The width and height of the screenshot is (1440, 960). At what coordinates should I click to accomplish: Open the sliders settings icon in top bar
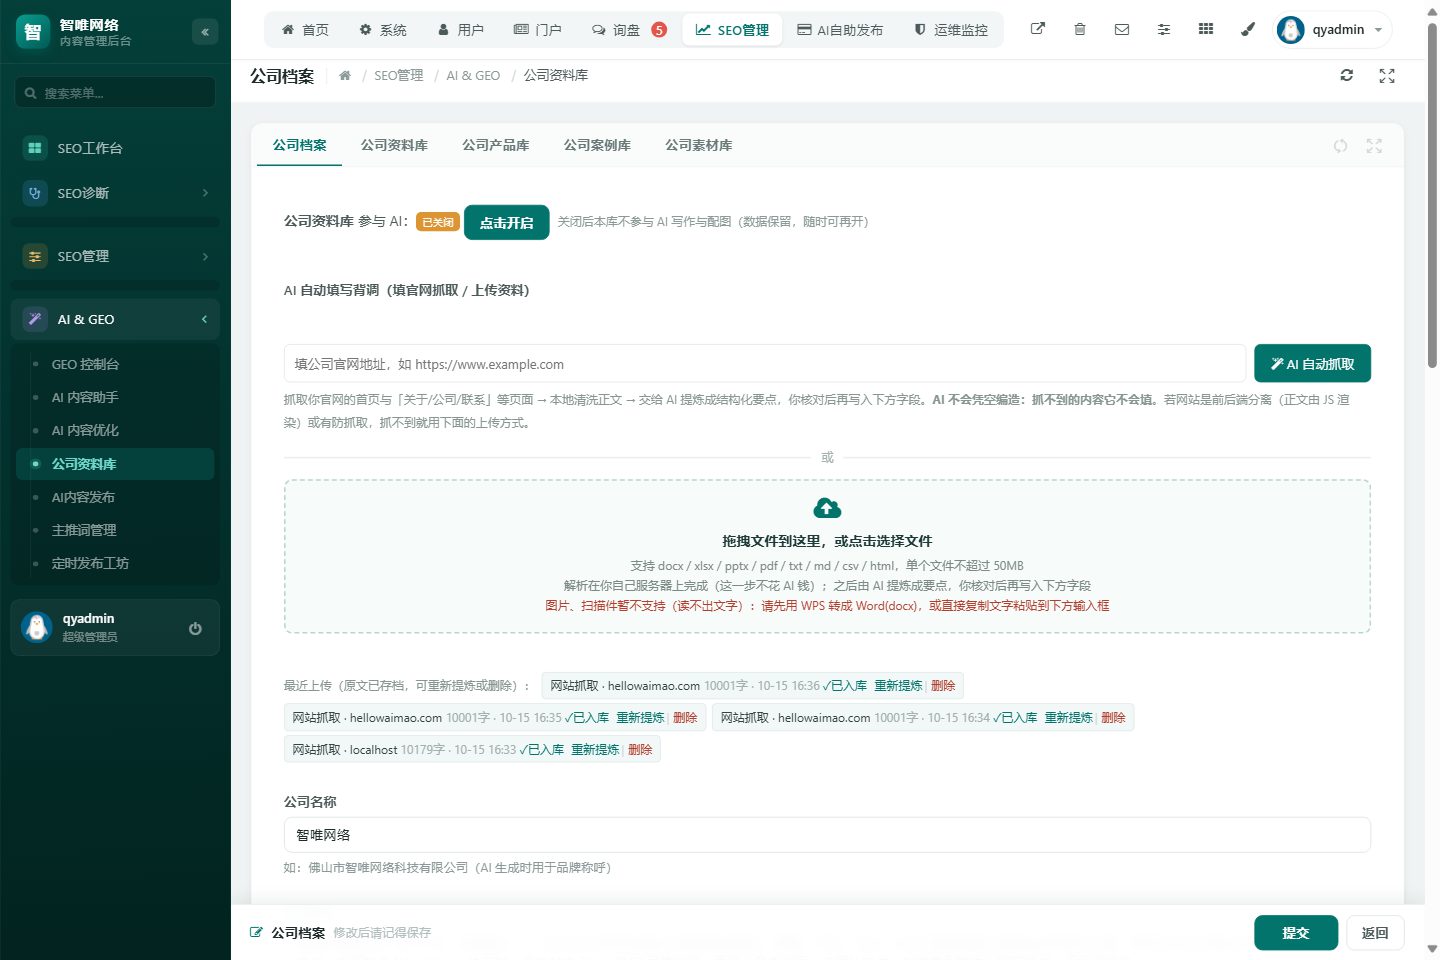pos(1164,29)
